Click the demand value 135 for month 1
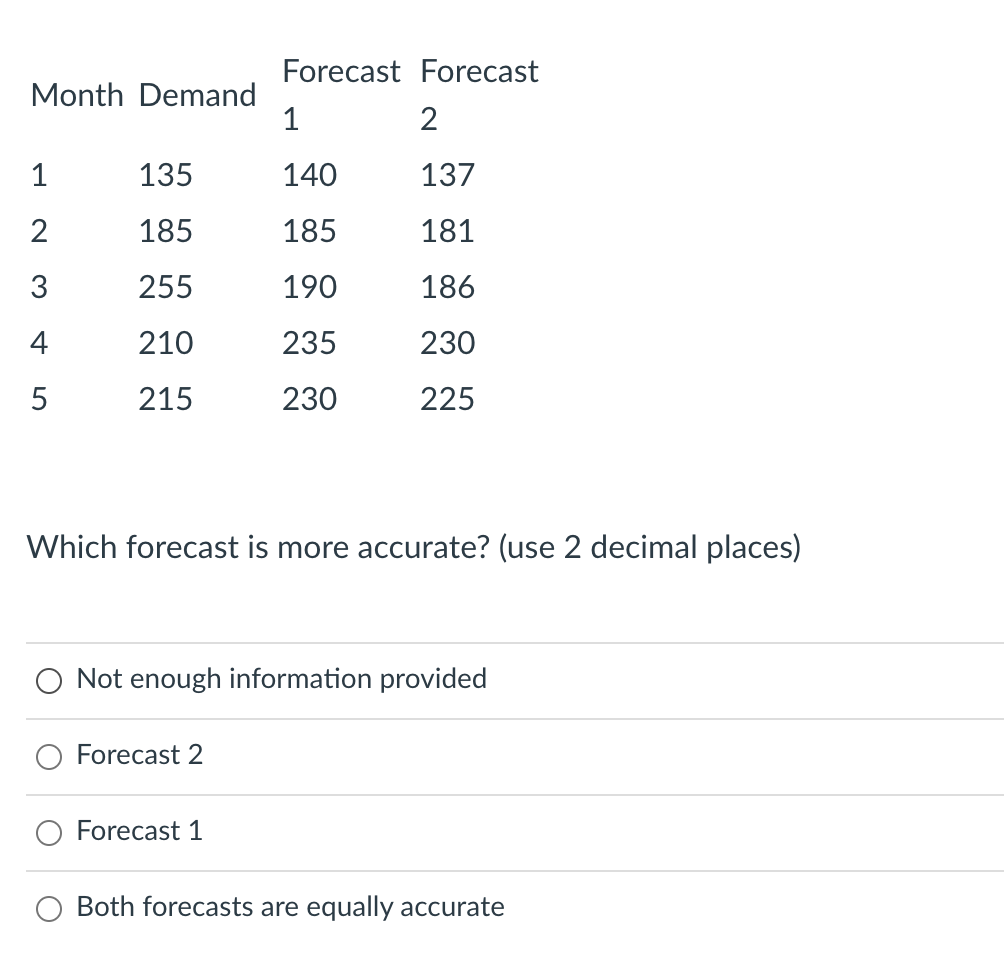1004x980 pixels. click(x=164, y=175)
